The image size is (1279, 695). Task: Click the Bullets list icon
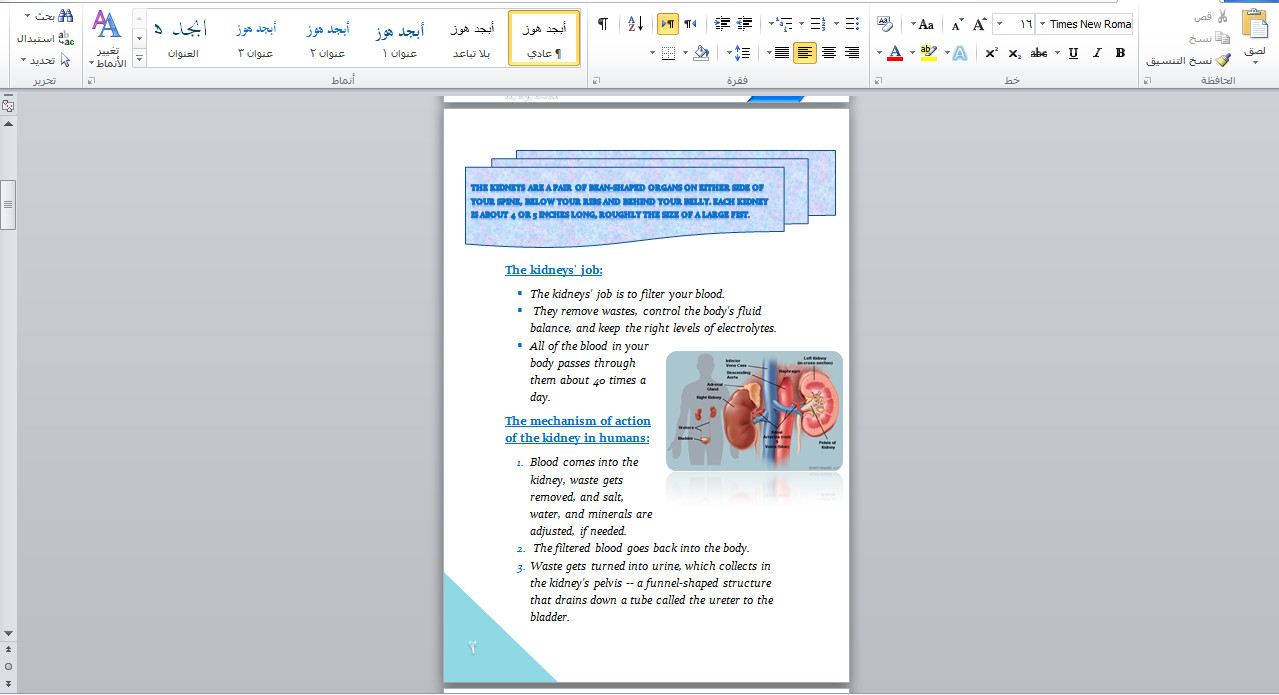click(x=852, y=24)
